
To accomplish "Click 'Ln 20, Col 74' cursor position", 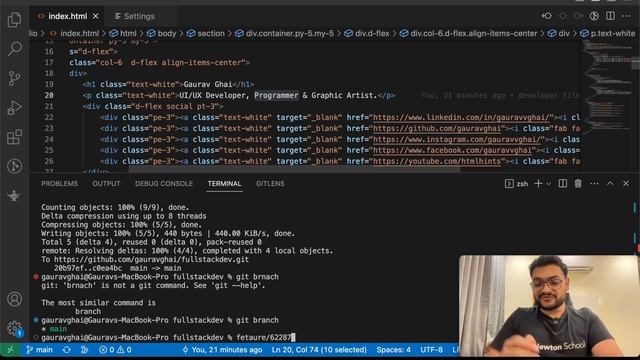I will [319, 350].
